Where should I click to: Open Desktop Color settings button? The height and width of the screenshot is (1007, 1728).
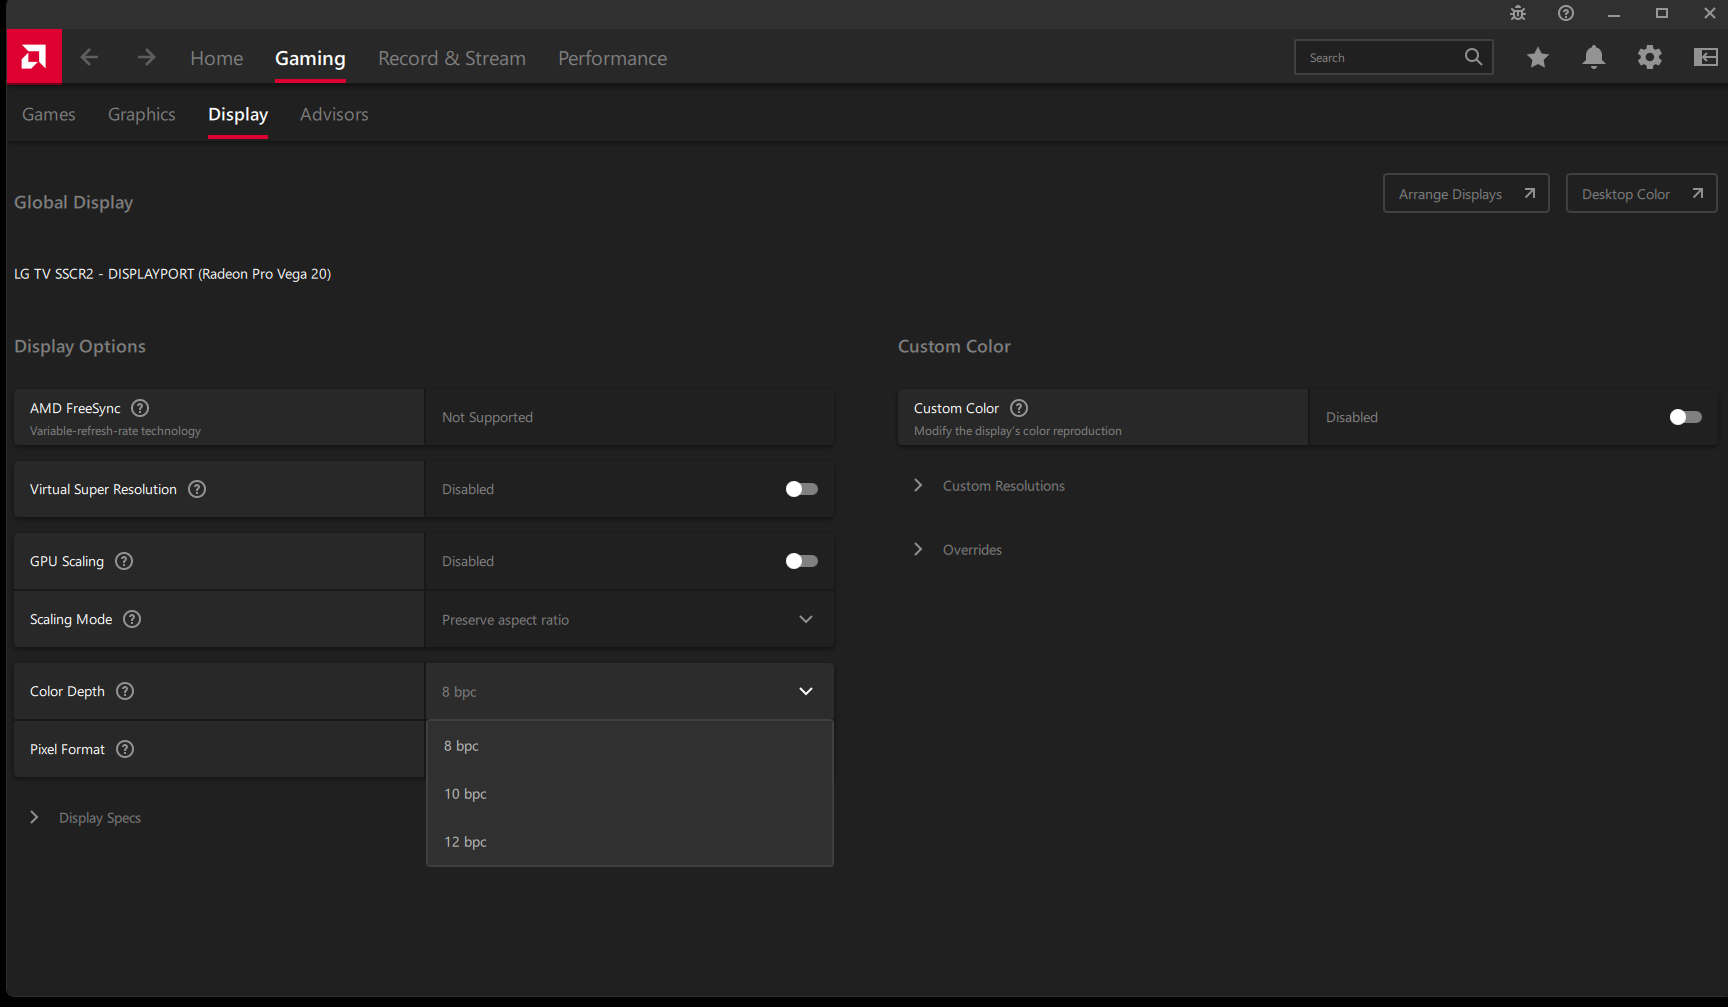point(1640,194)
